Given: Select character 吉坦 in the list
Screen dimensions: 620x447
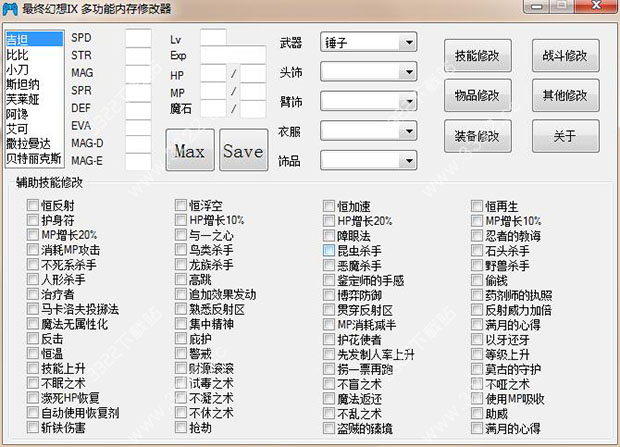Looking at the screenshot, I should pos(34,40).
